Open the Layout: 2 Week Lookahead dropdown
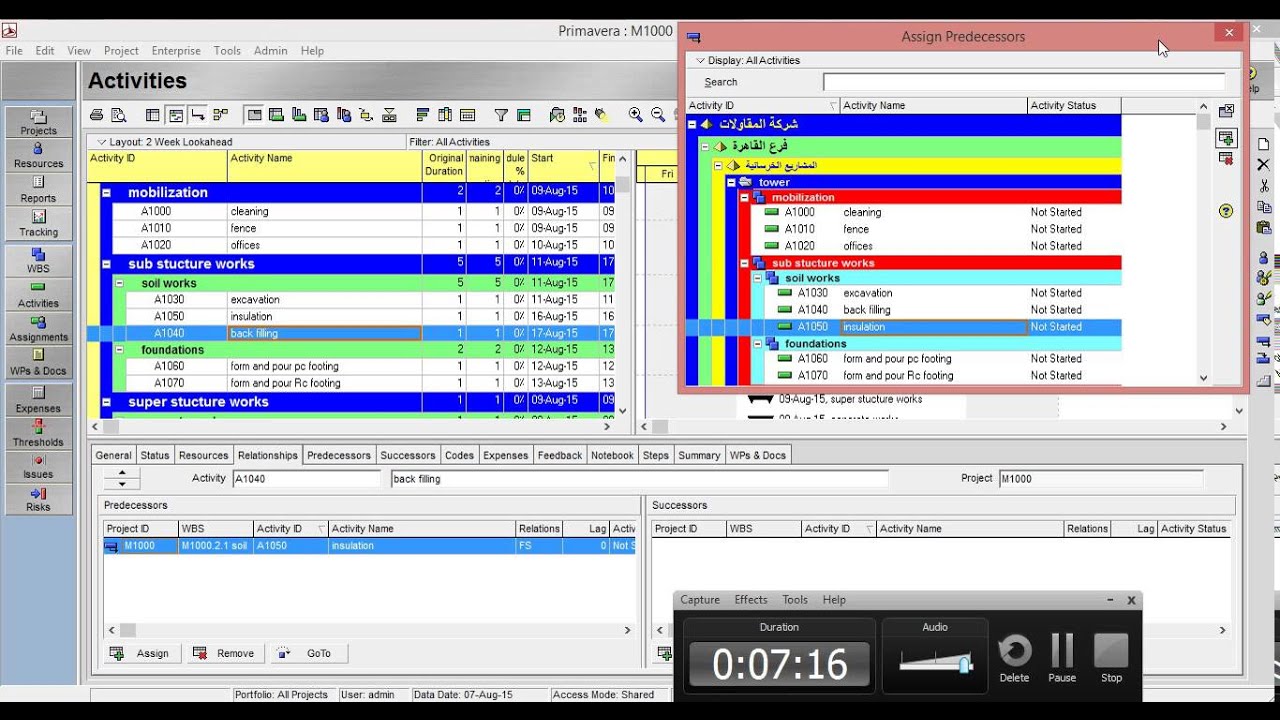1280x720 pixels. pos(165,142)
